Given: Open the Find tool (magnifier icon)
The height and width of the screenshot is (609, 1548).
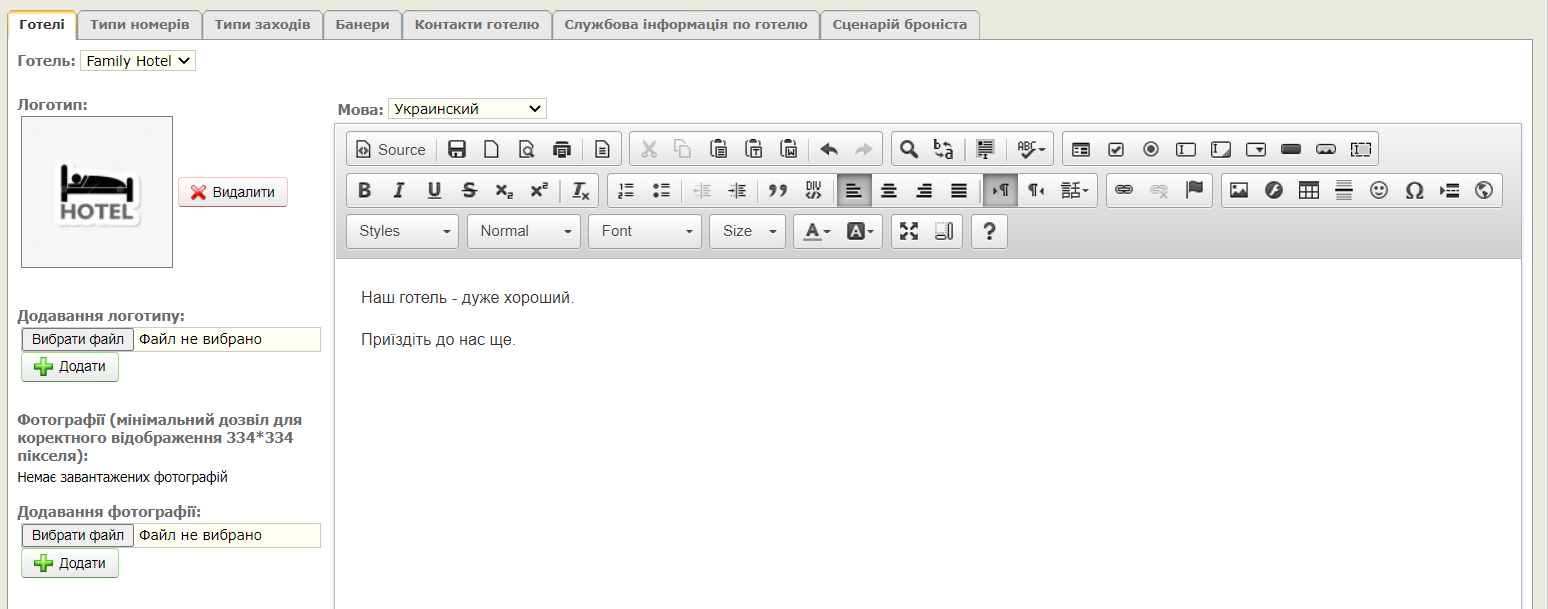Looking at the screenshot, I should pyautogui.click(x=908, y=150).
